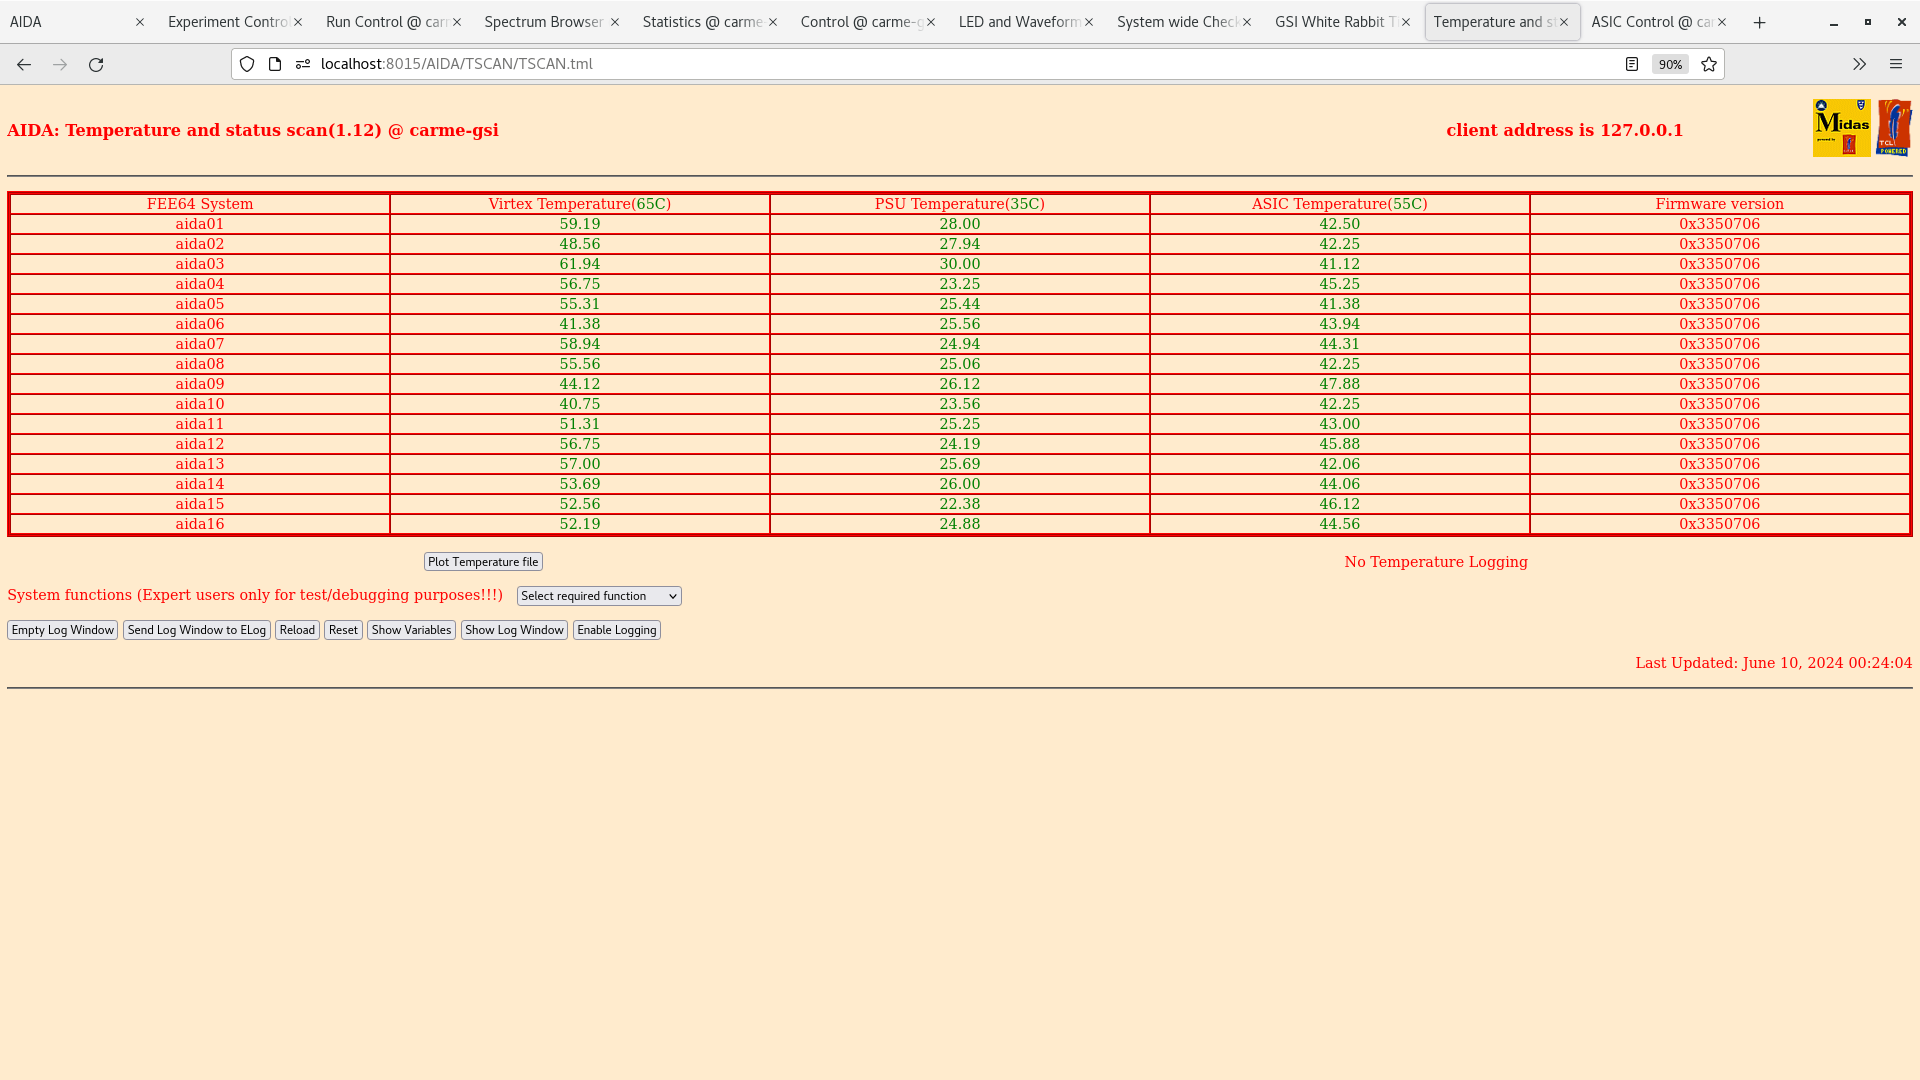The width and height of the screenshot is (1920, 1080).
Task: Click the Reload button
Action: point(297,629)
